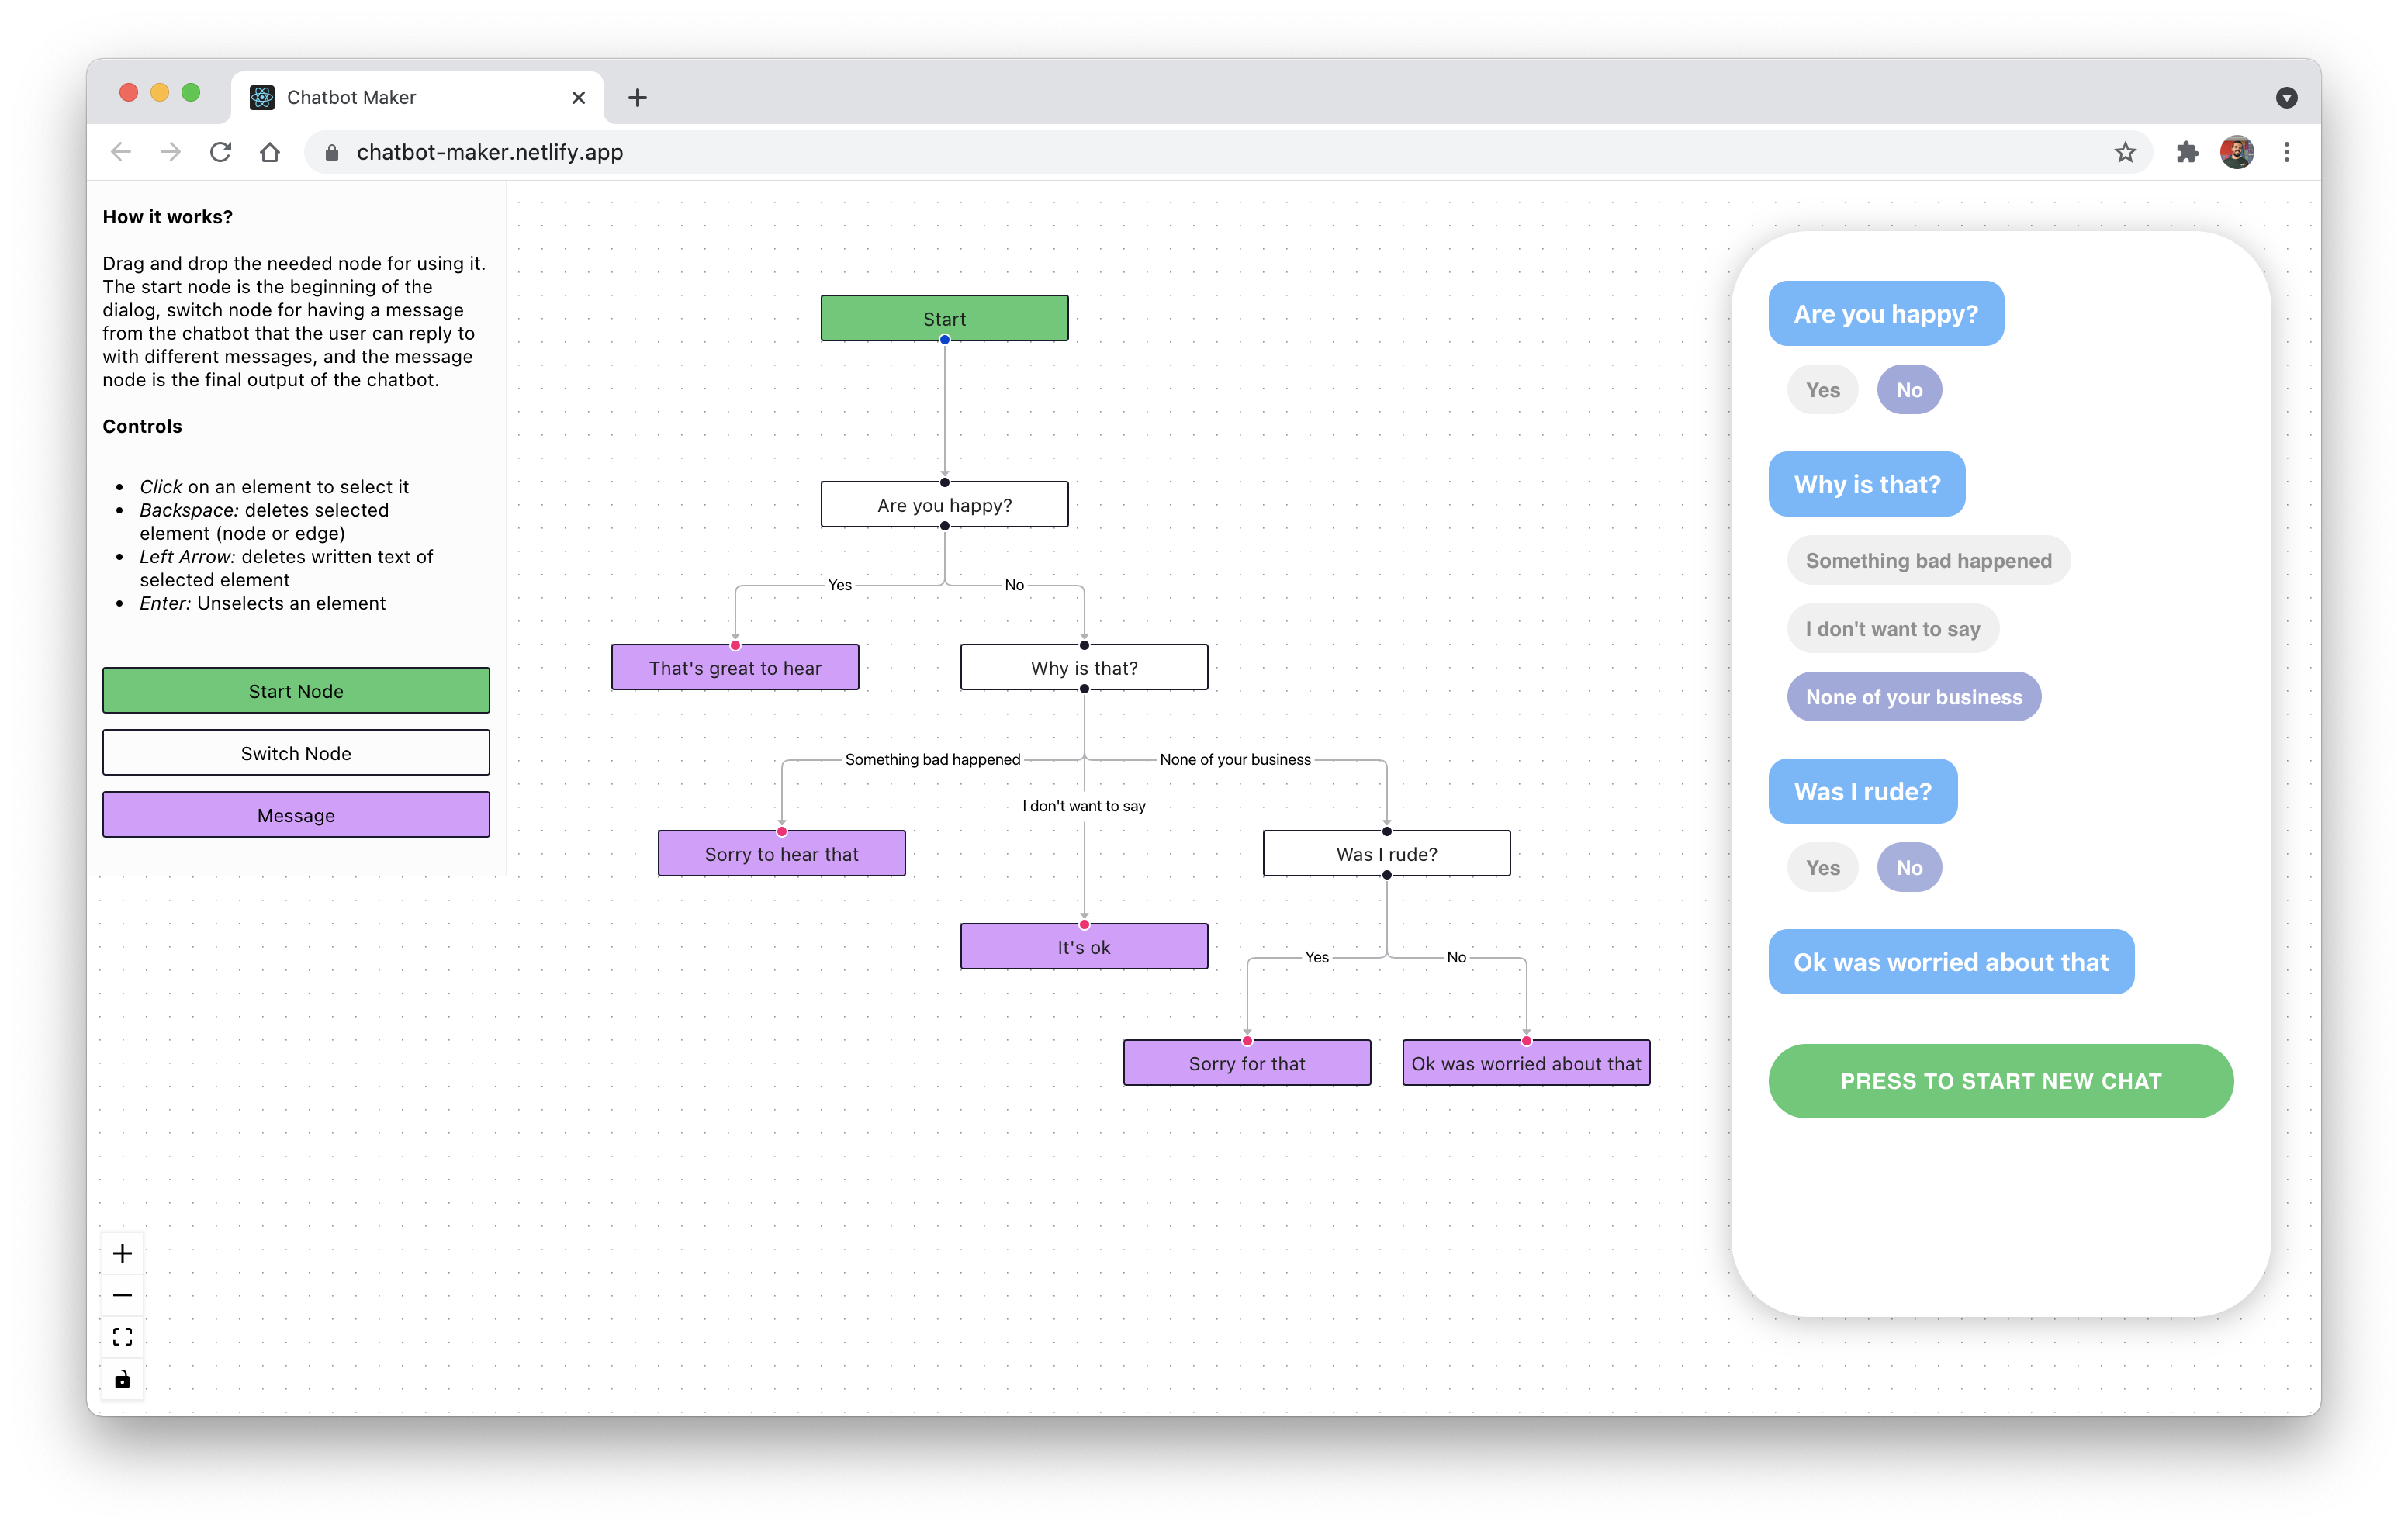
Task: Open the user profile avatar
Action: [2237, 152]
